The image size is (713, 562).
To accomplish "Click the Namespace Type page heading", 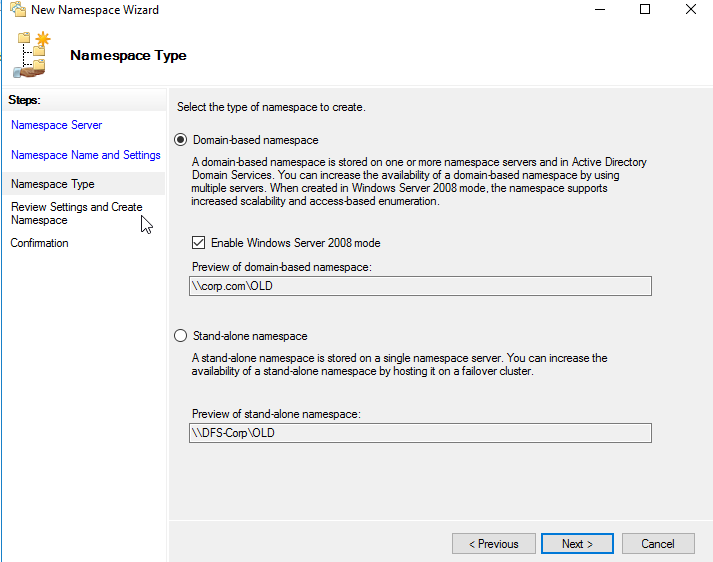I will [x=128, y=56].
